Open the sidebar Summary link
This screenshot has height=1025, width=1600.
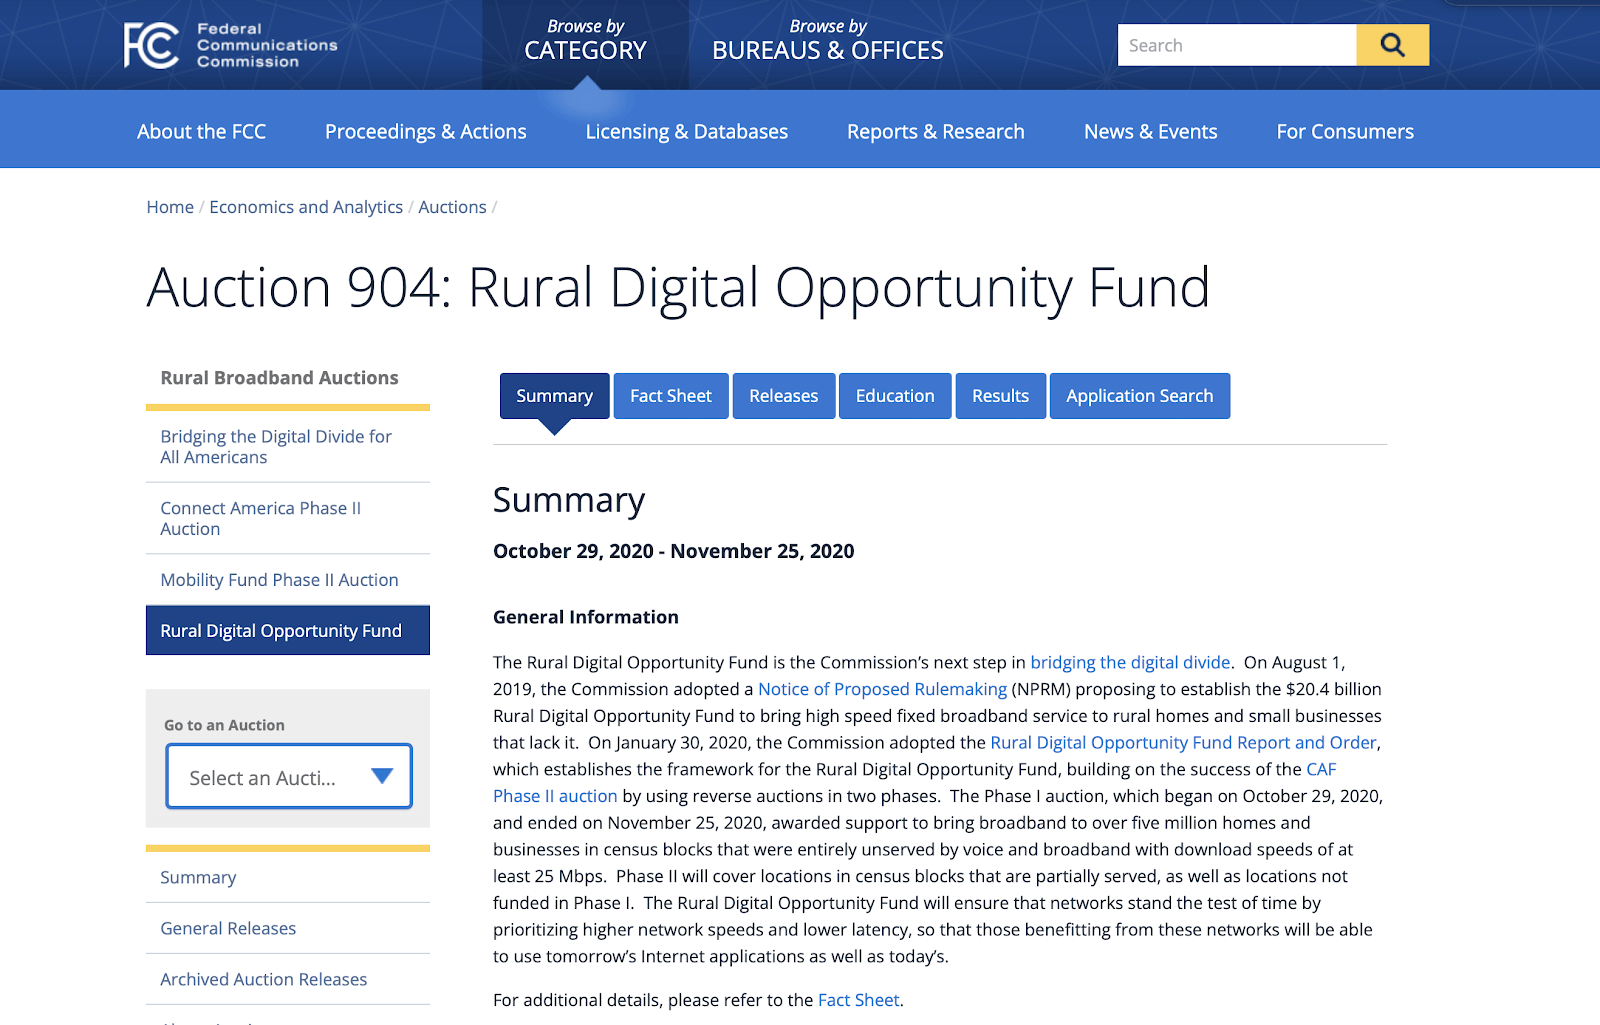(x=198, y=877)
